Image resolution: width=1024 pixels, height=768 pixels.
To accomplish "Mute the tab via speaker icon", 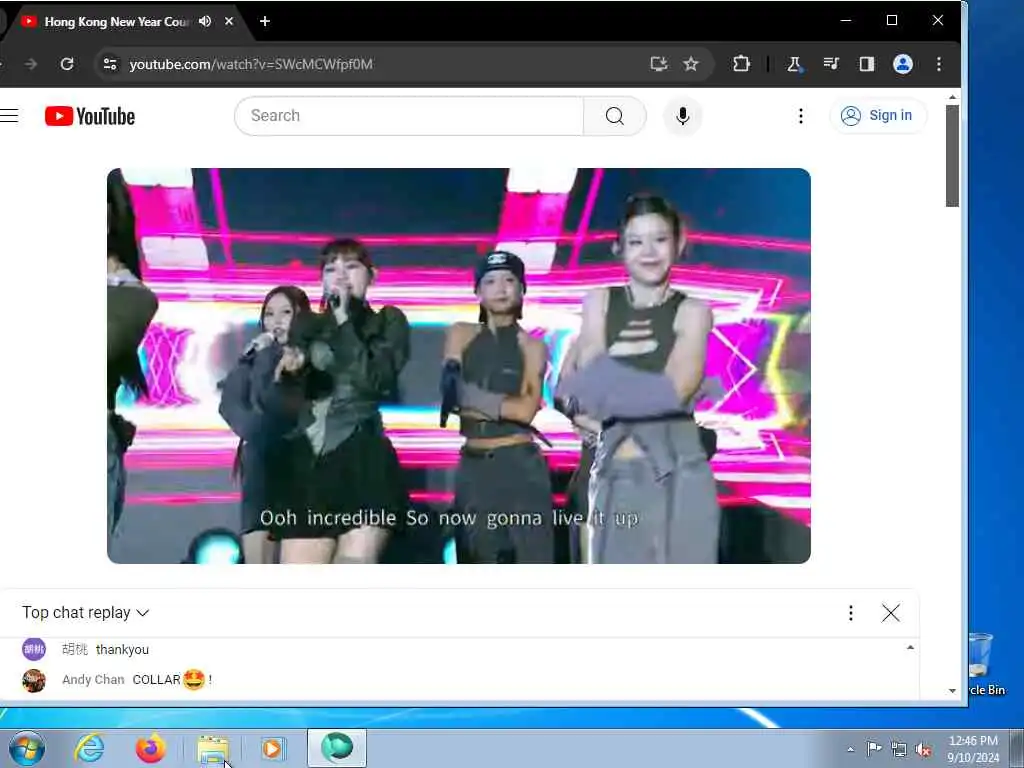I will pos(205,22).
